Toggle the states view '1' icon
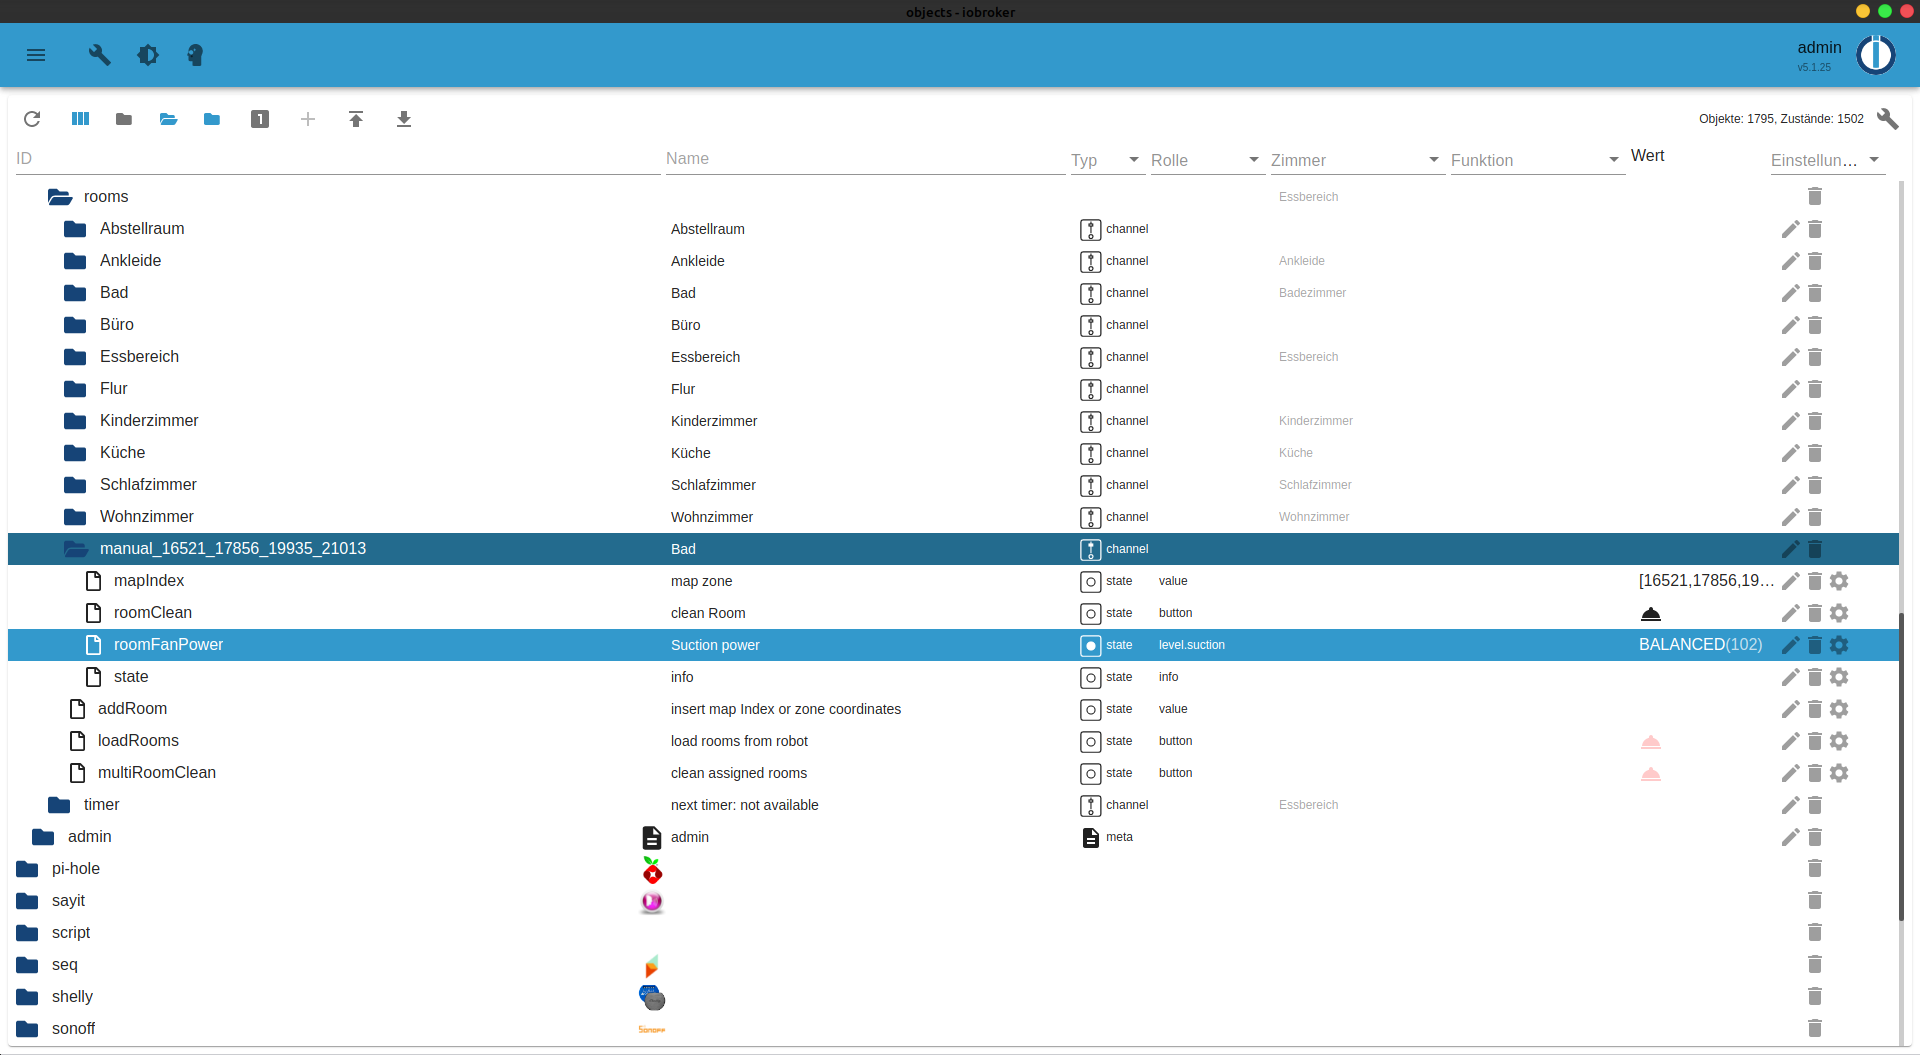 [260, 119]
